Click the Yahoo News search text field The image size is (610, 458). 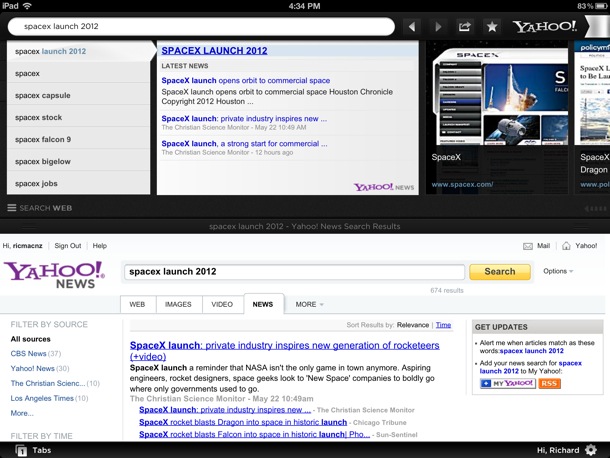click(x=294, y=272)
